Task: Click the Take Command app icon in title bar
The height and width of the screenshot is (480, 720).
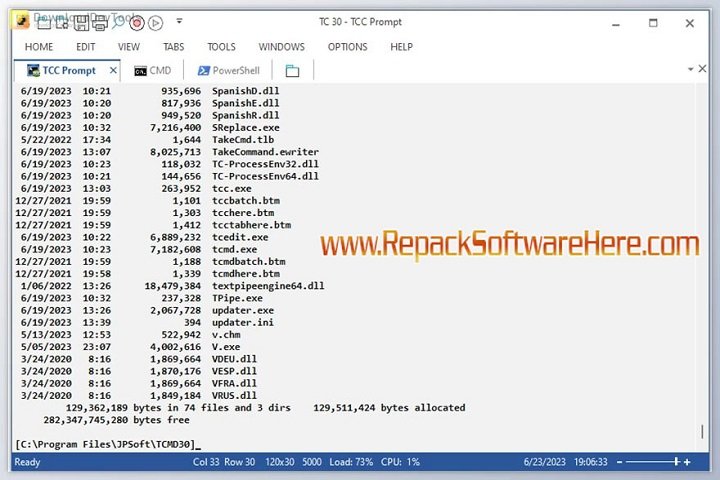Action: [22, 21]
